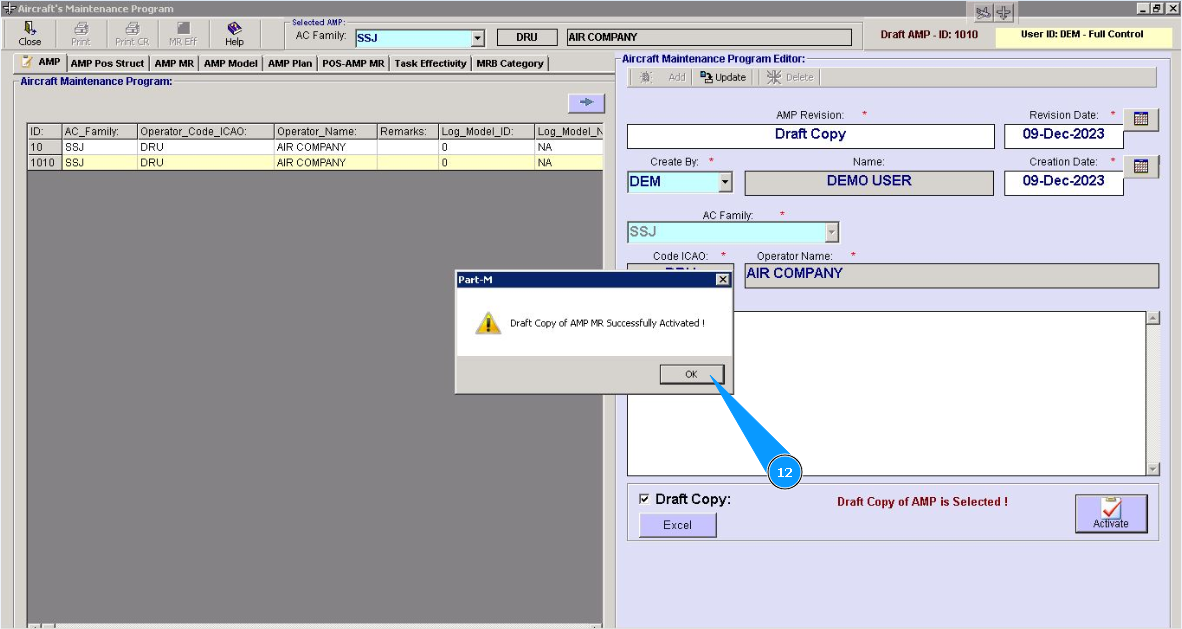The width and height of the screenshot is (1182, 629).
Task: Click the Operator Name field in editor
Action: 951,275
